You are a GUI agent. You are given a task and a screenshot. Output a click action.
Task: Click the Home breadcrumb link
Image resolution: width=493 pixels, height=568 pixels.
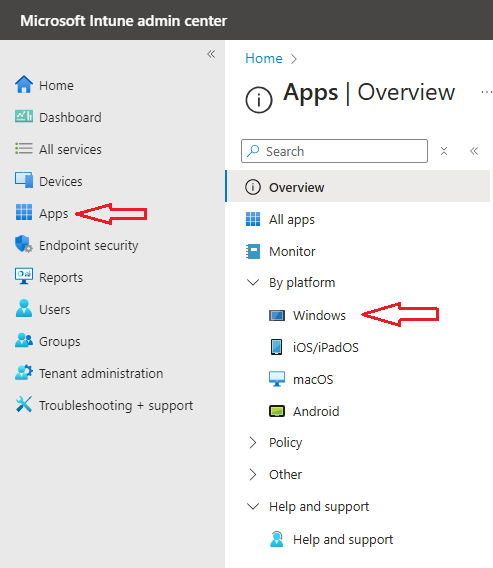pyautogui.click(x=264, y=58)
